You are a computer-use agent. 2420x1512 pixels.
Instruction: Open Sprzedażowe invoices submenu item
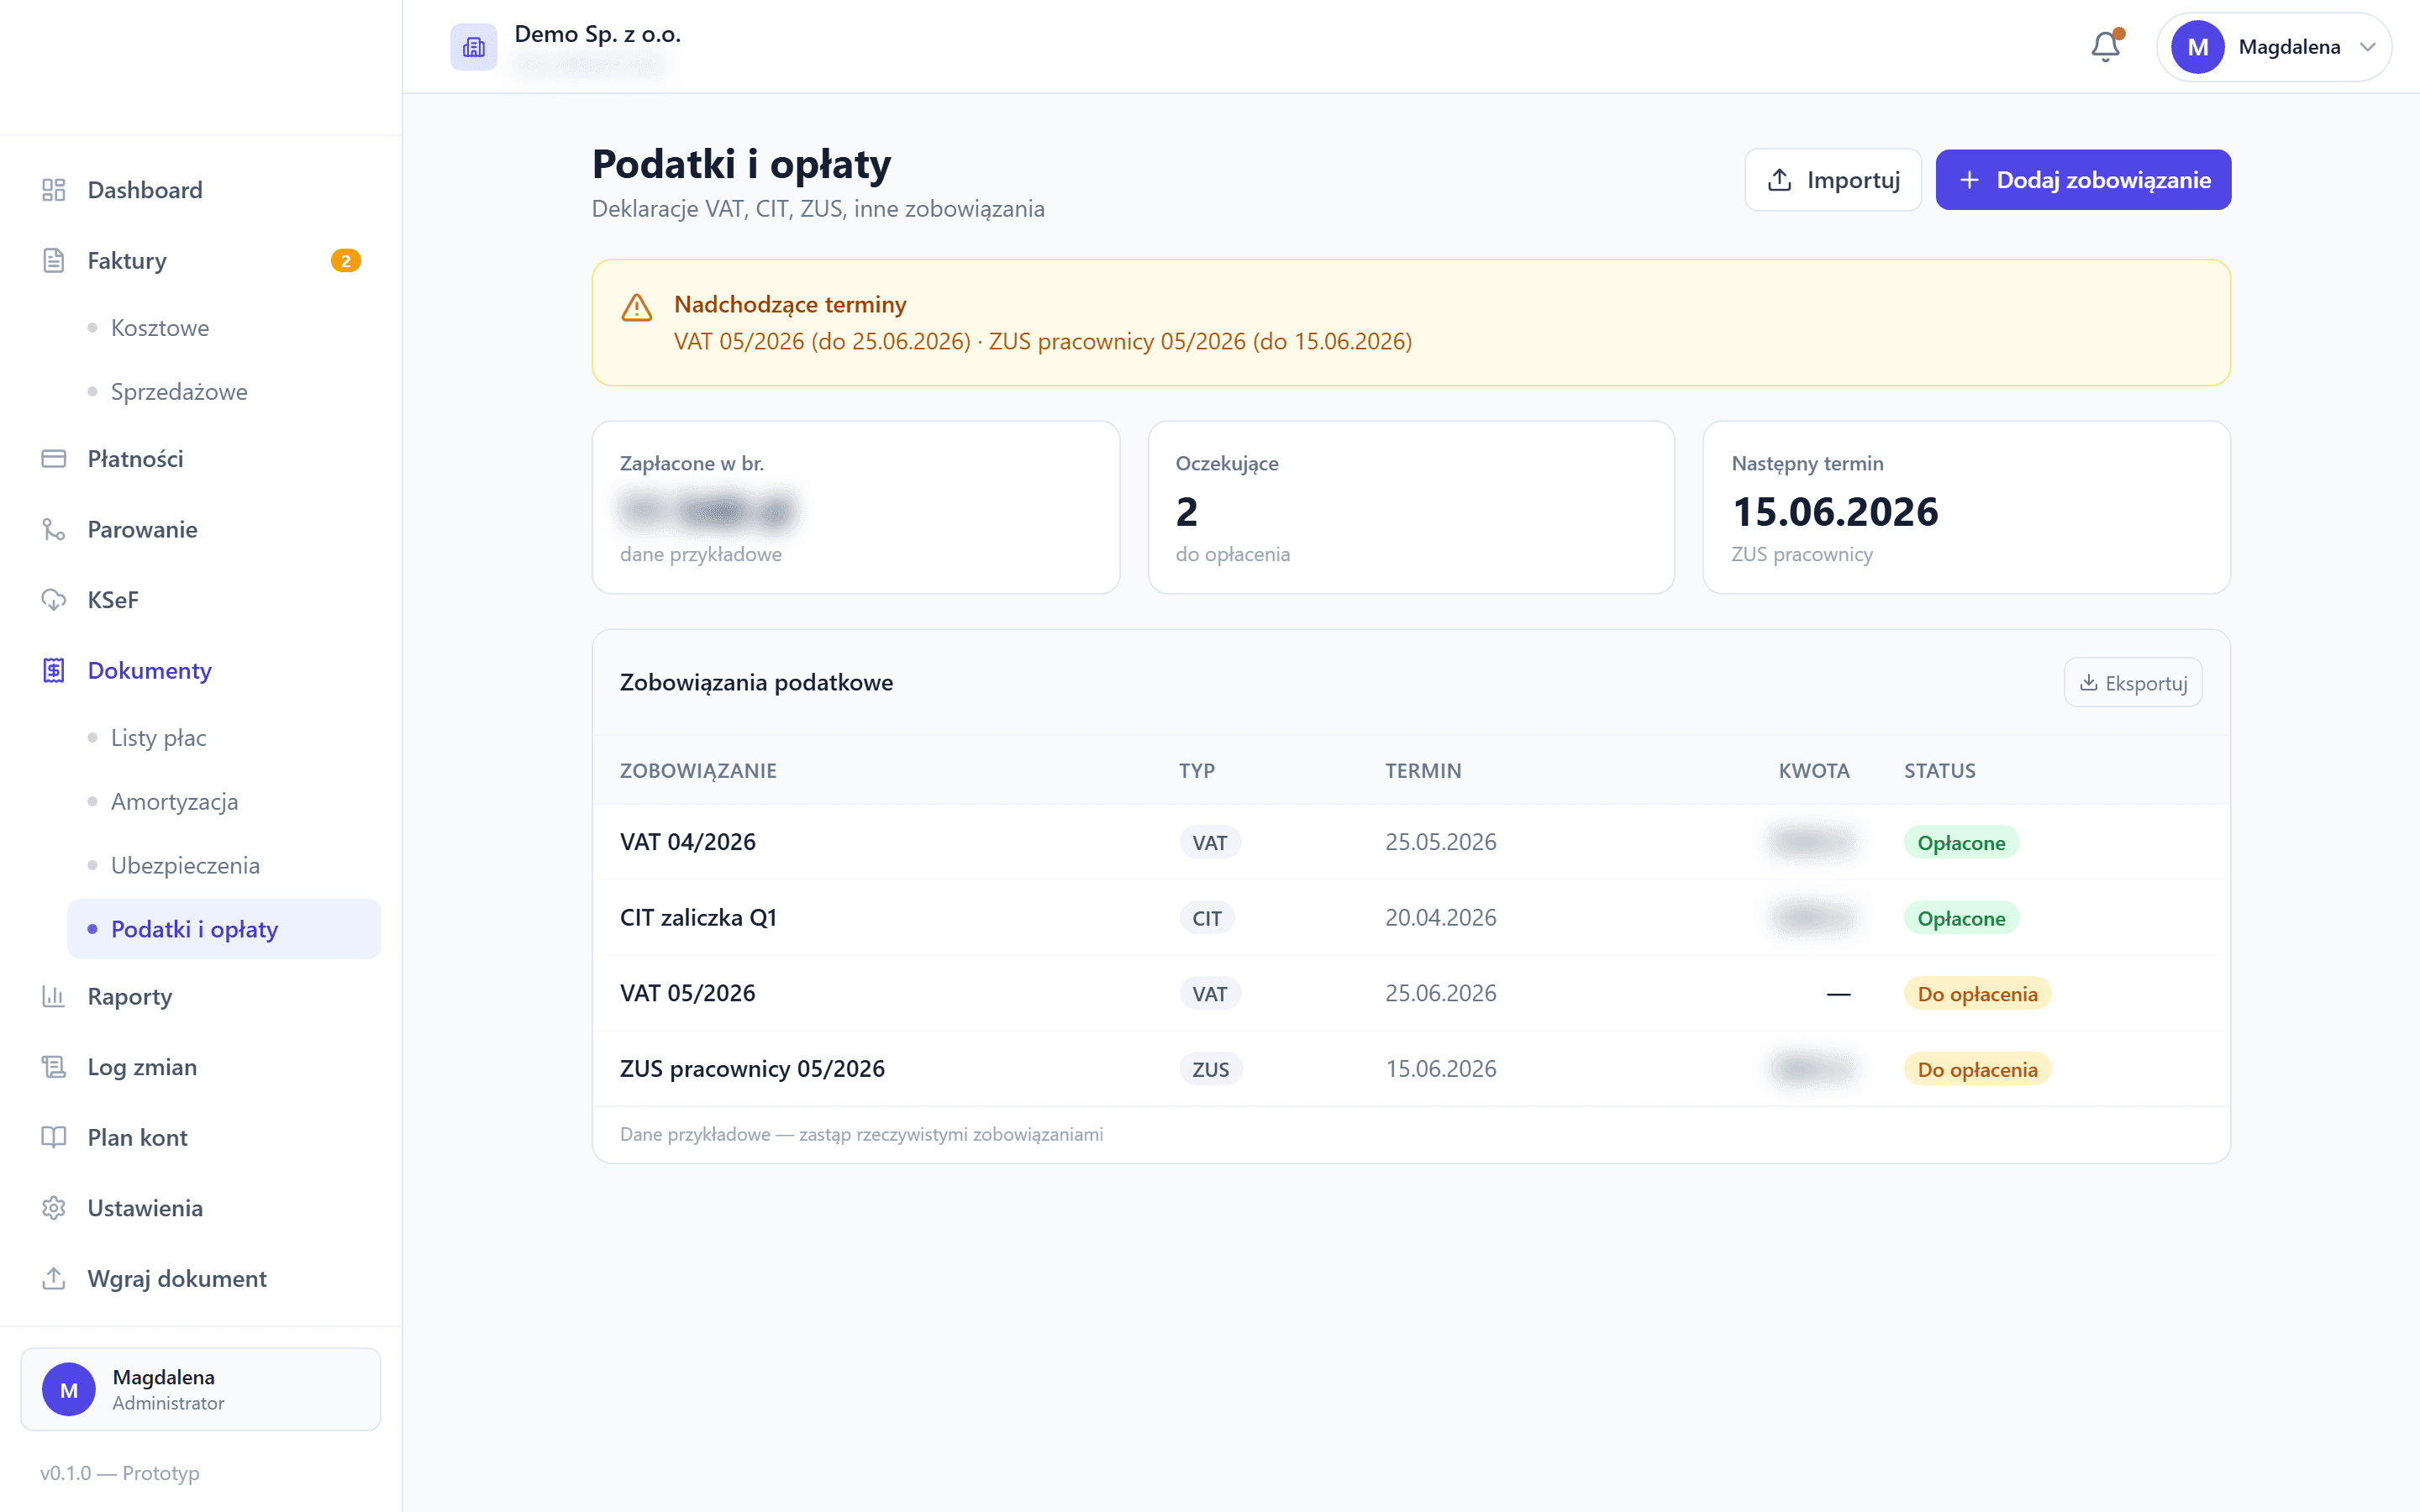pos(179,392)
